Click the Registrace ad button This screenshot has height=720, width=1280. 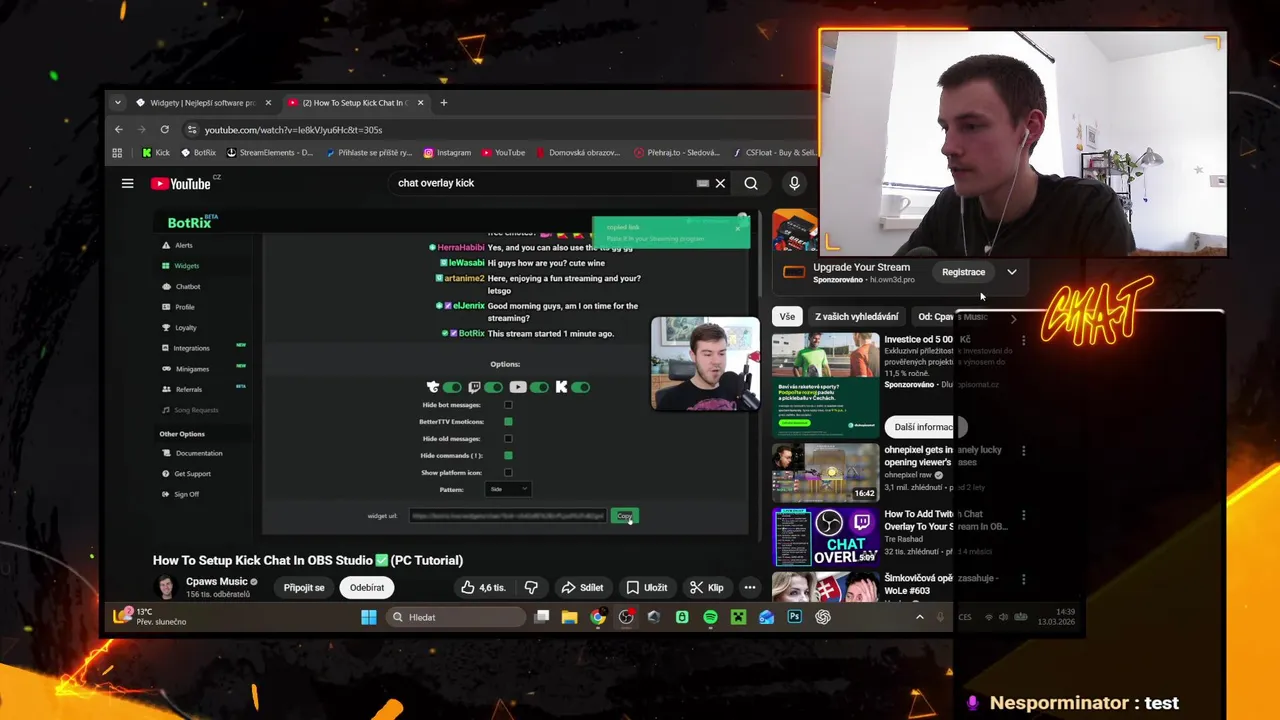tap(963, 272)
